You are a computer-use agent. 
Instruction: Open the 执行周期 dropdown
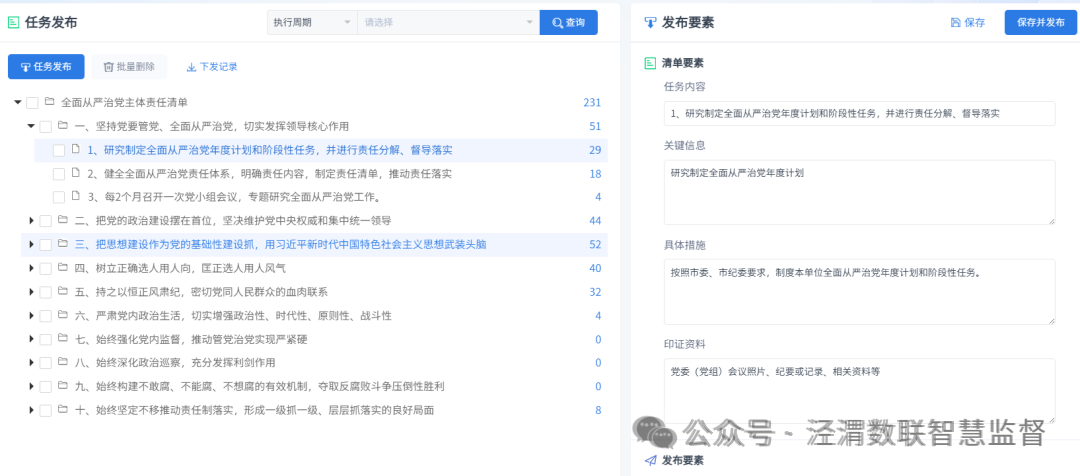pos(312,22)
